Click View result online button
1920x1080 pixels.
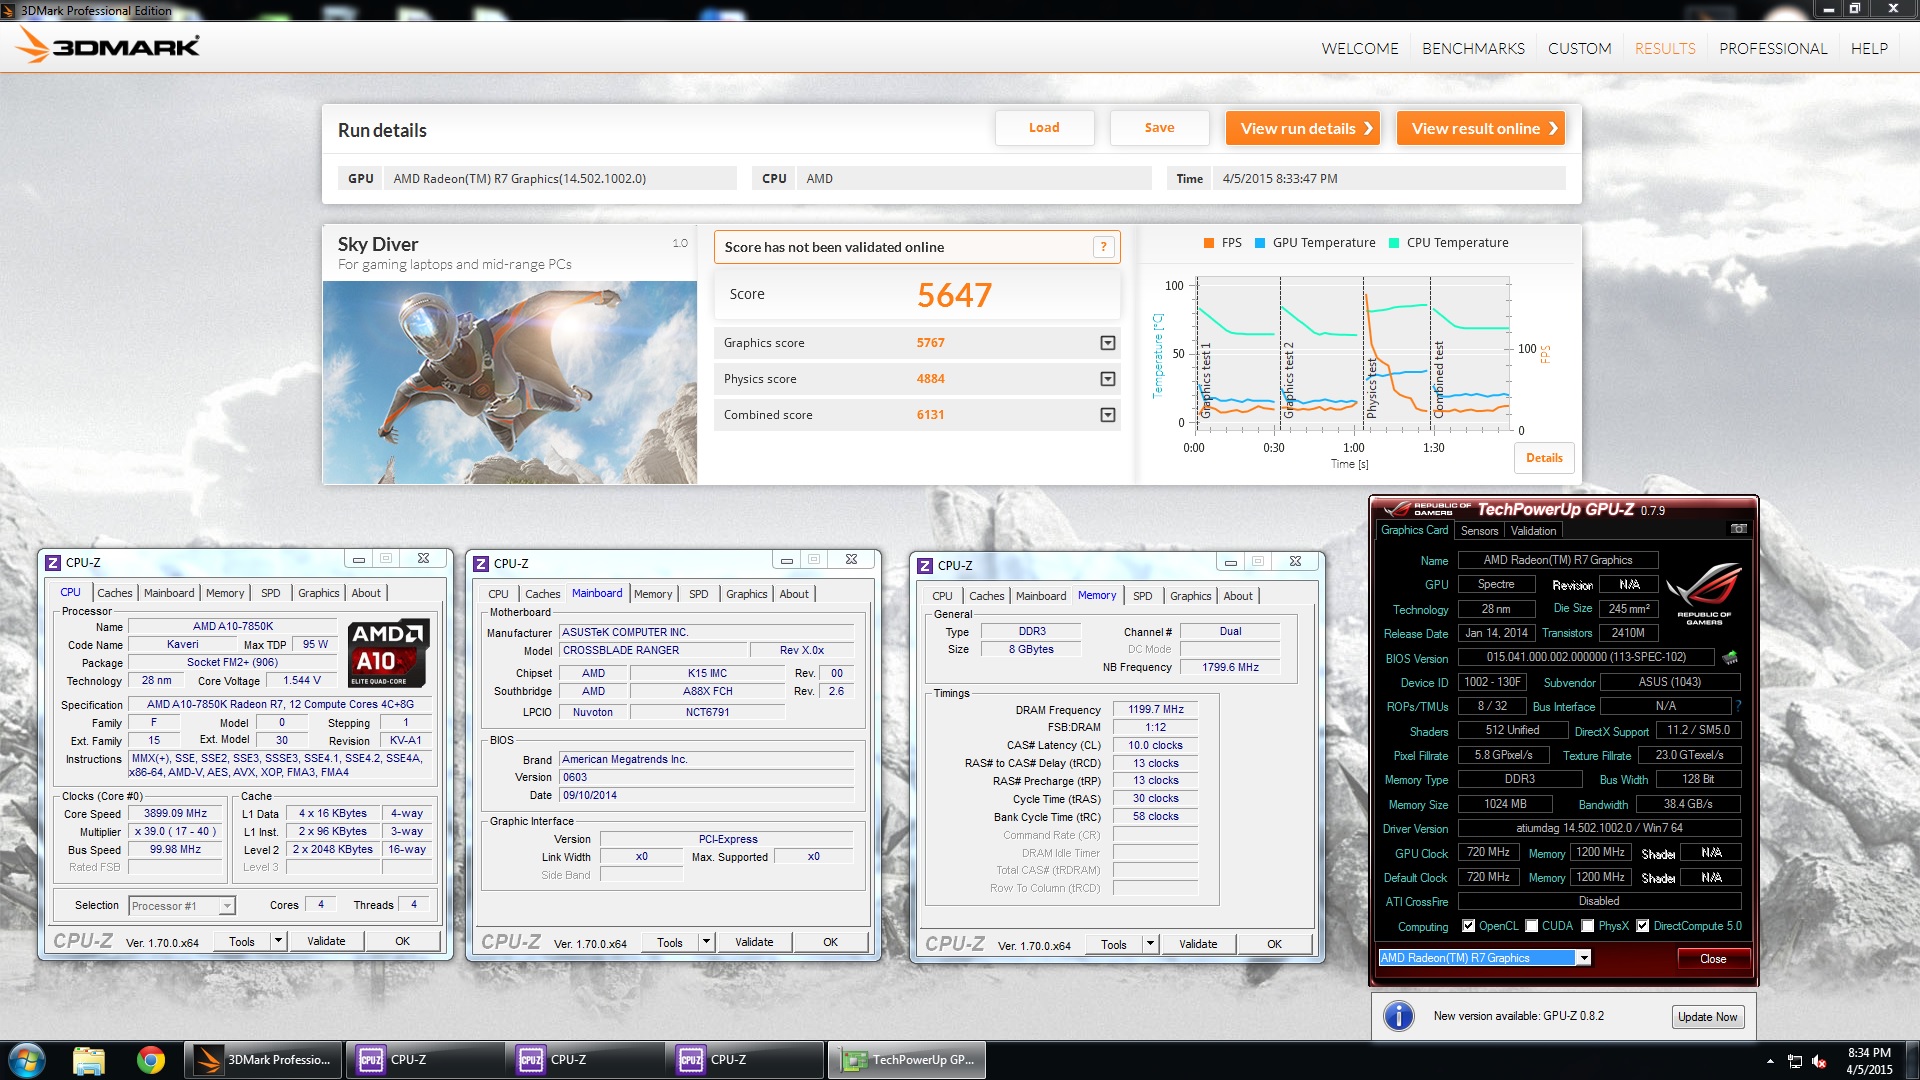pos(1480,128)
